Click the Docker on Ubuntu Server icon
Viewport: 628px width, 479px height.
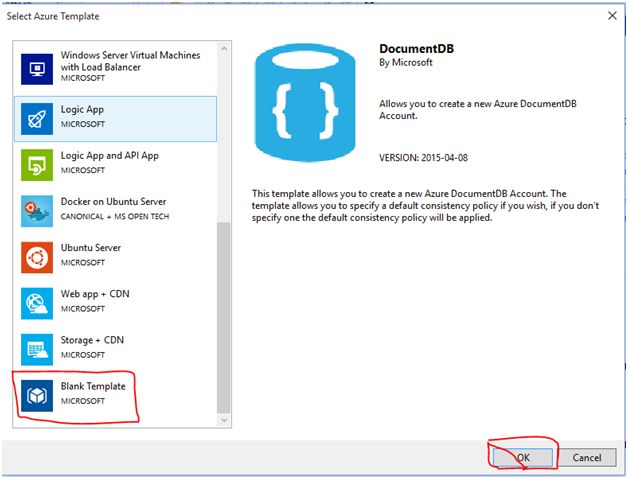pos(37,211)
